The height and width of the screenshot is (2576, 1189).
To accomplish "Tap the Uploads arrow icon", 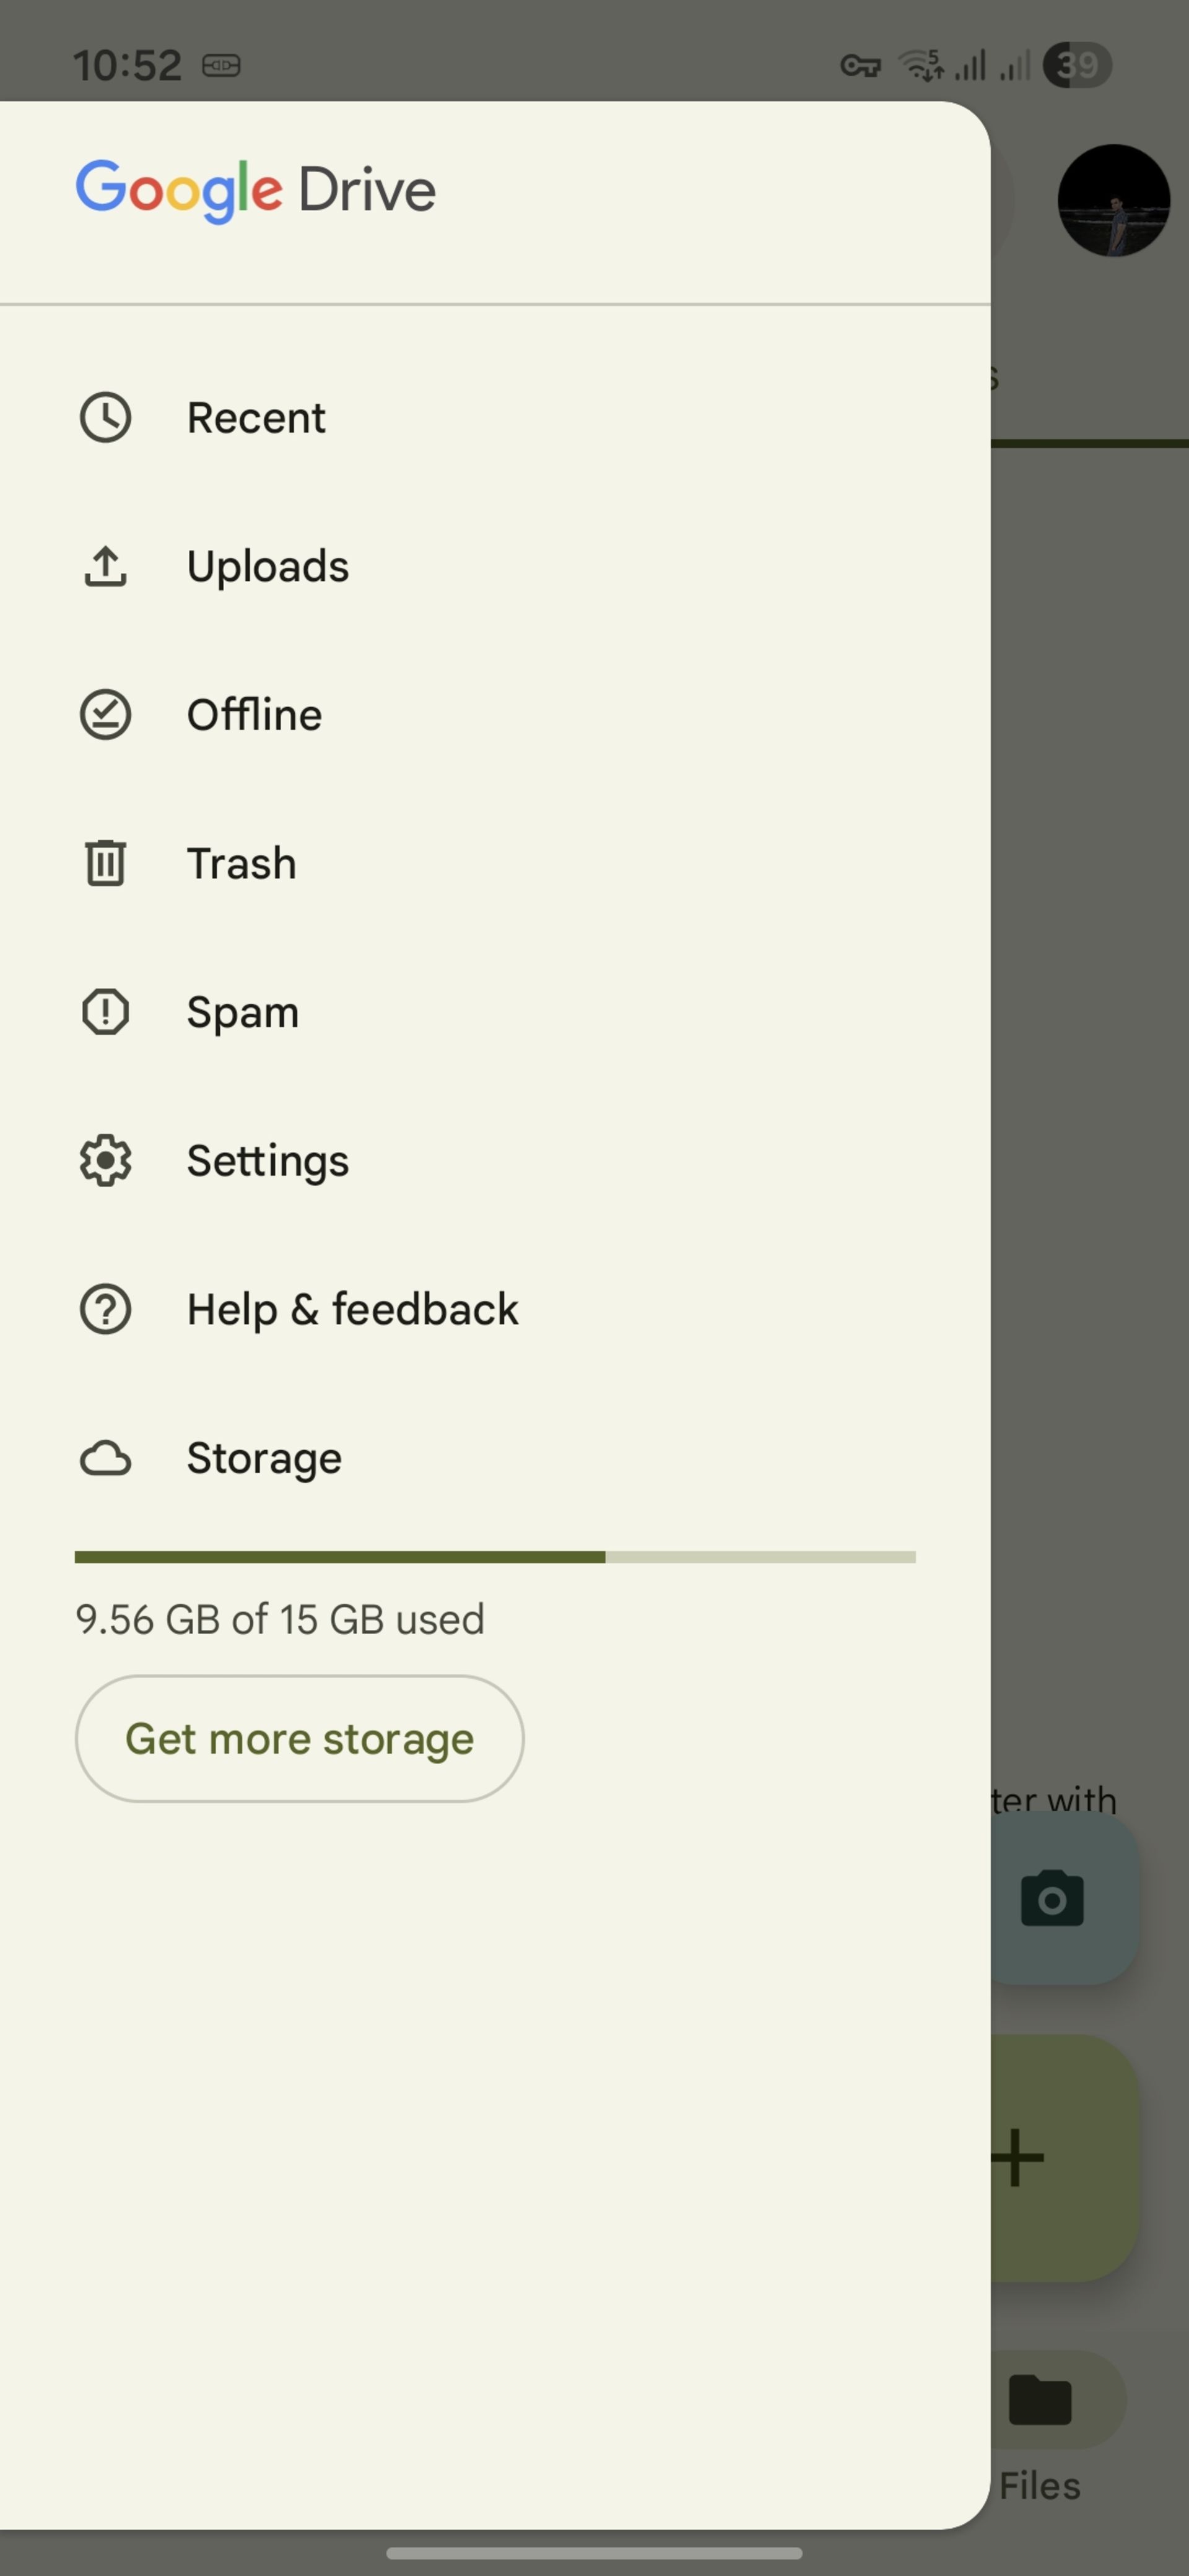I will [105, 566].
